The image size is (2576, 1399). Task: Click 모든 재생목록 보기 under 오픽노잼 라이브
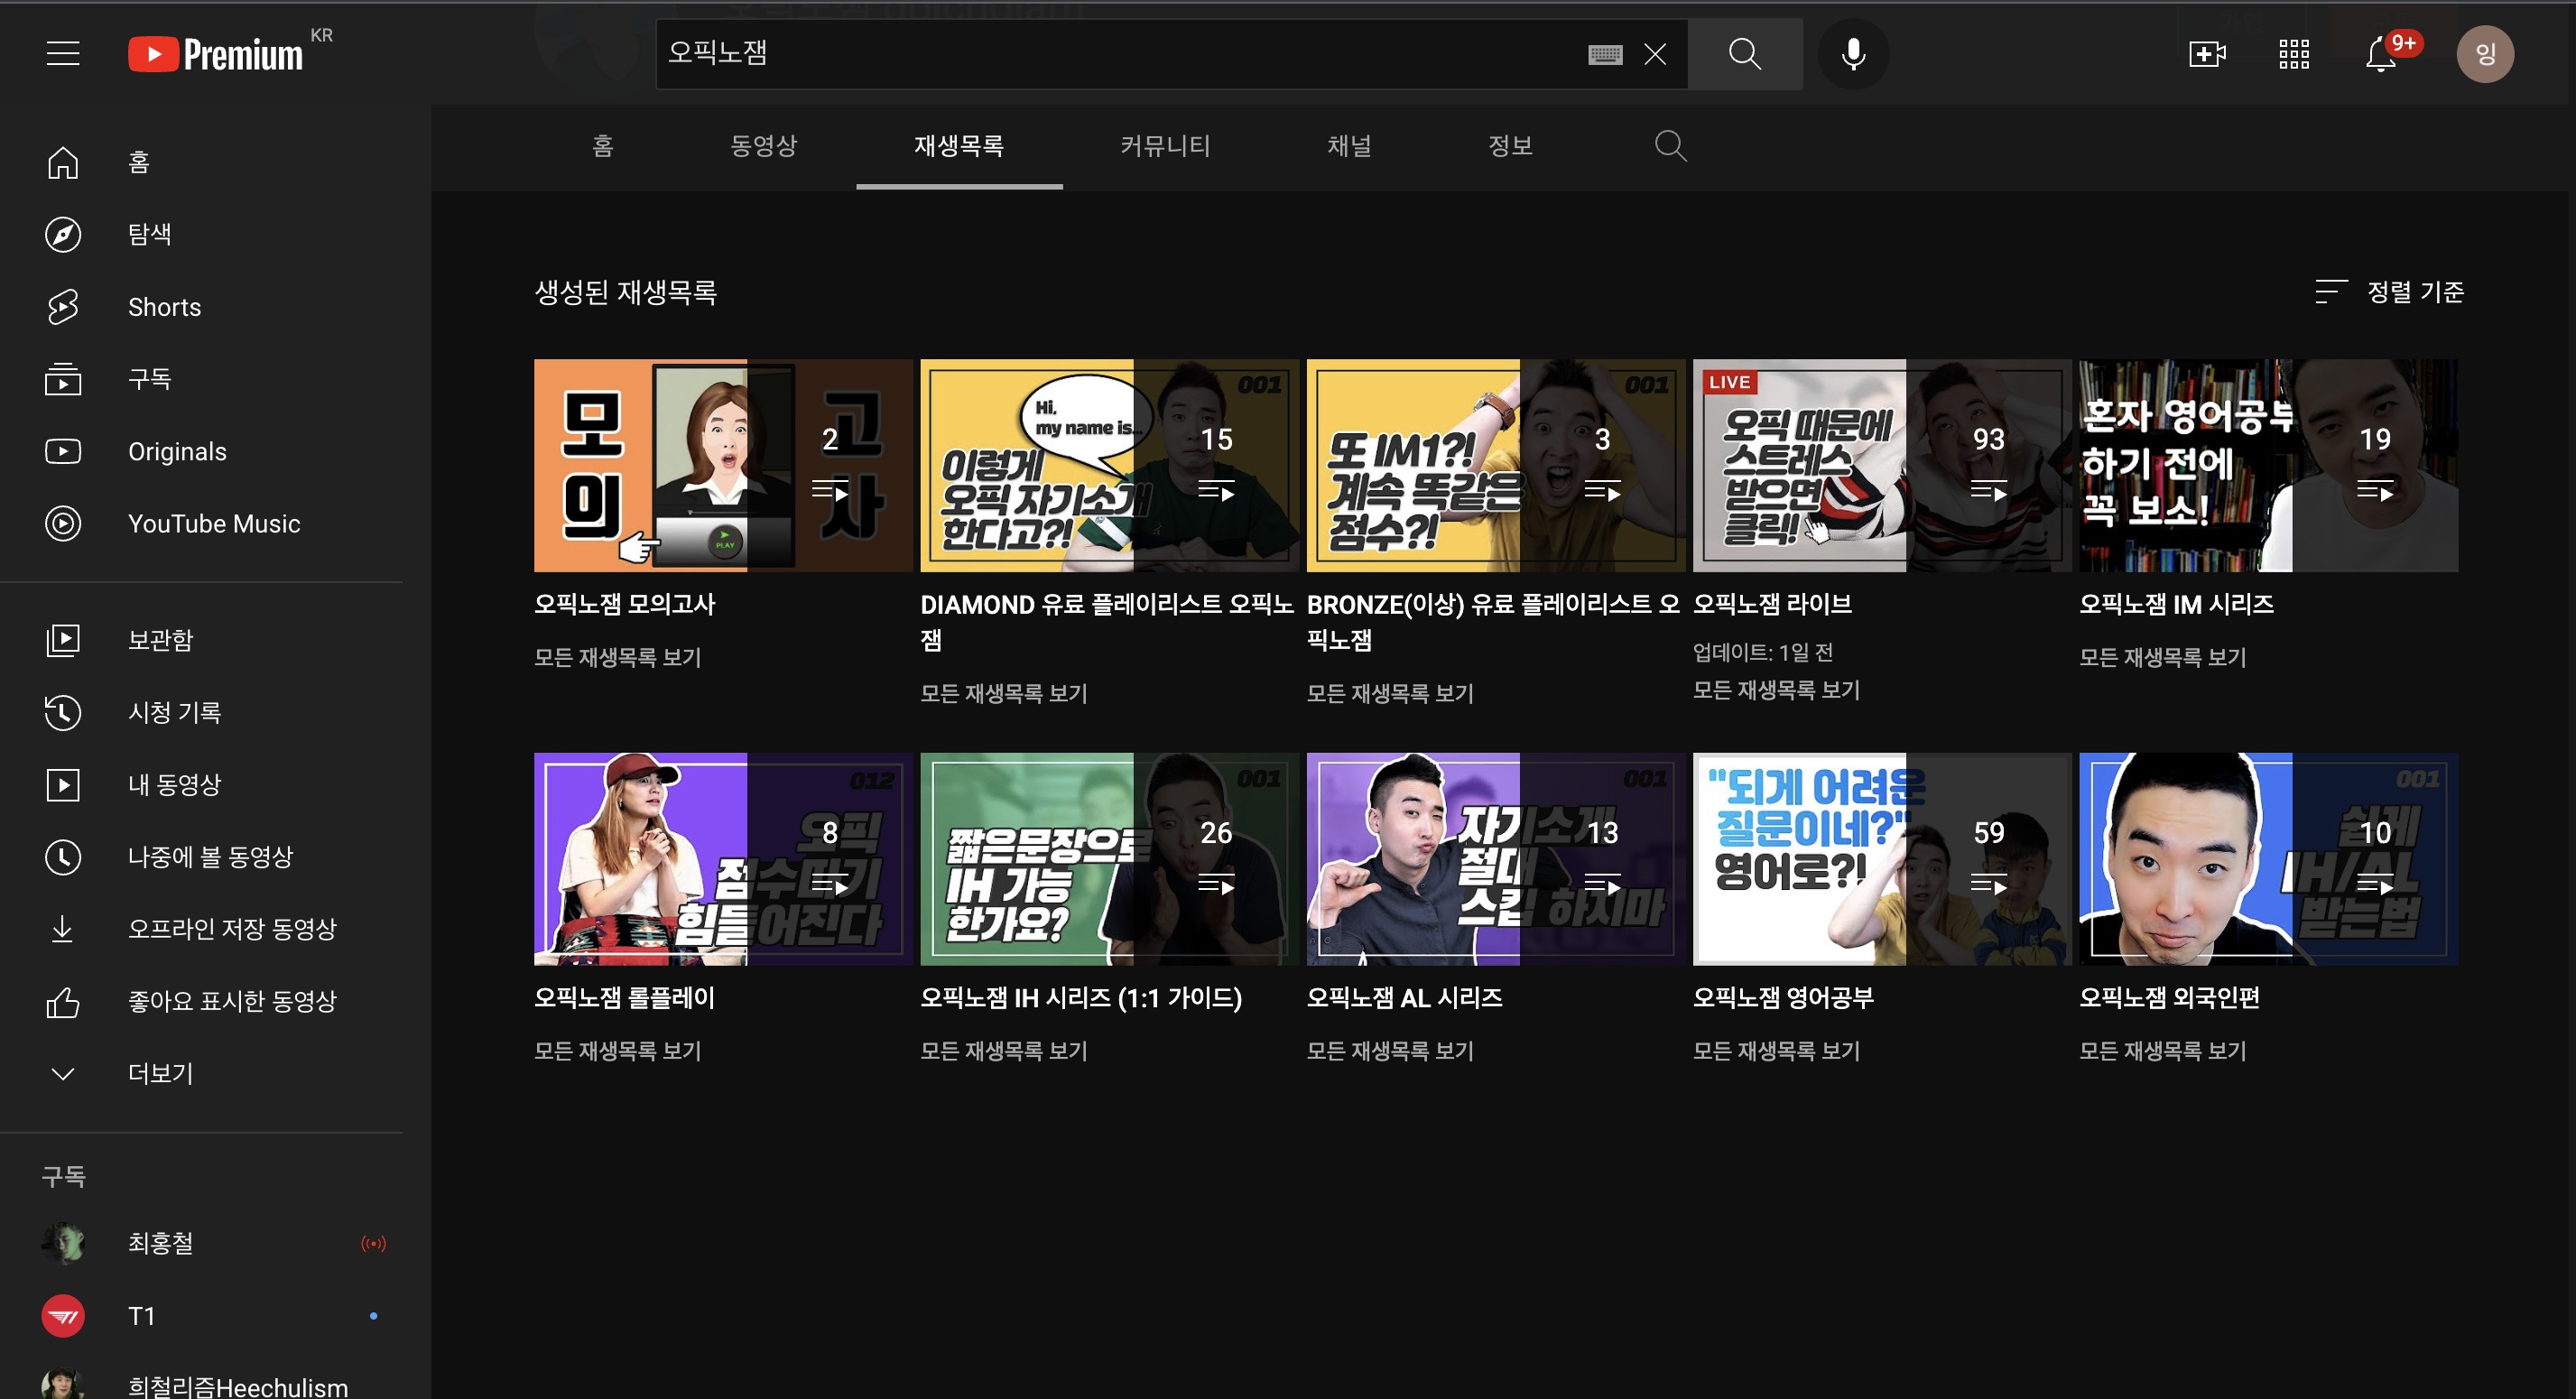click(1776, 690)
